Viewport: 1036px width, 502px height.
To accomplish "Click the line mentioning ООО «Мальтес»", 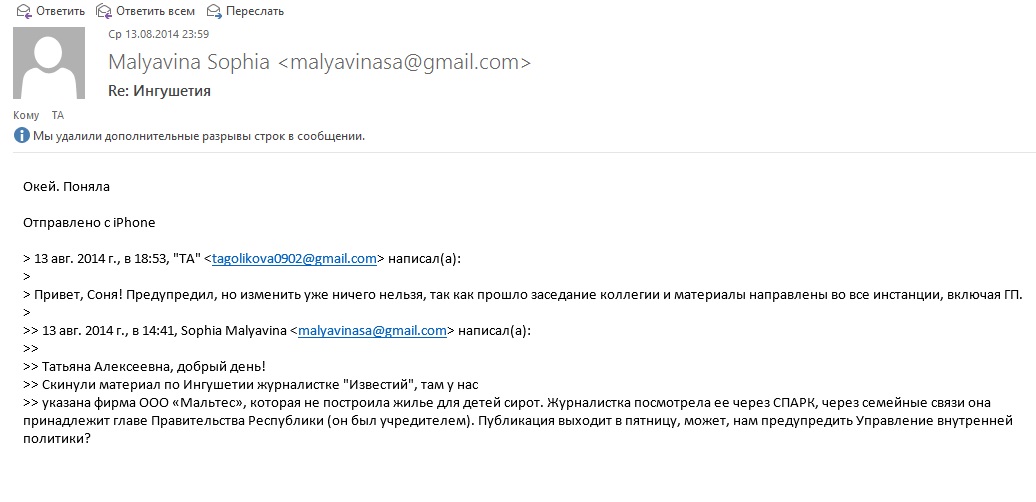I will (520, 402).
